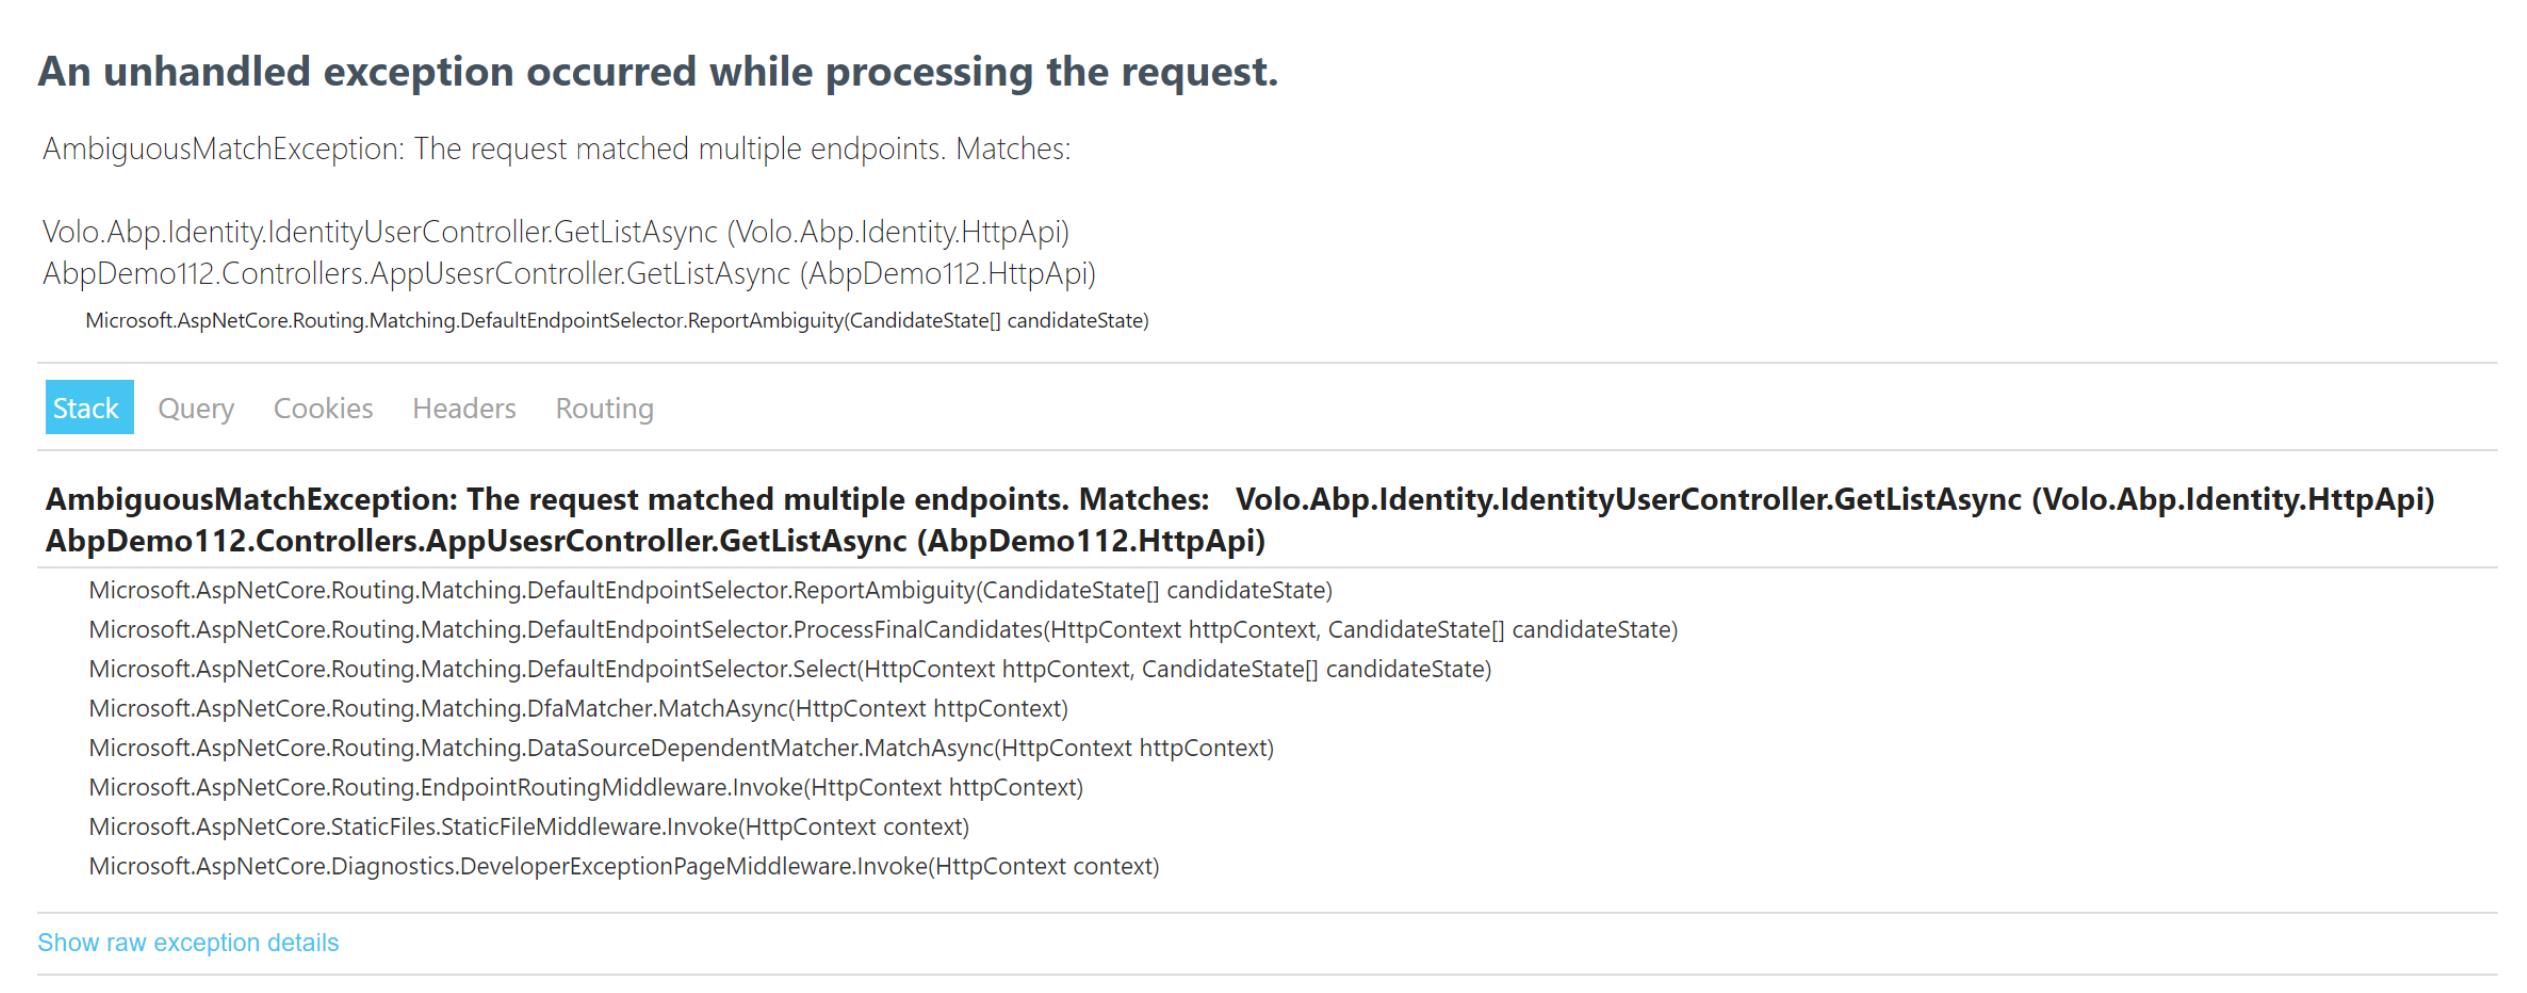Select the AppUsesrController.GetListAsync match line

click(x=570, y=271)
